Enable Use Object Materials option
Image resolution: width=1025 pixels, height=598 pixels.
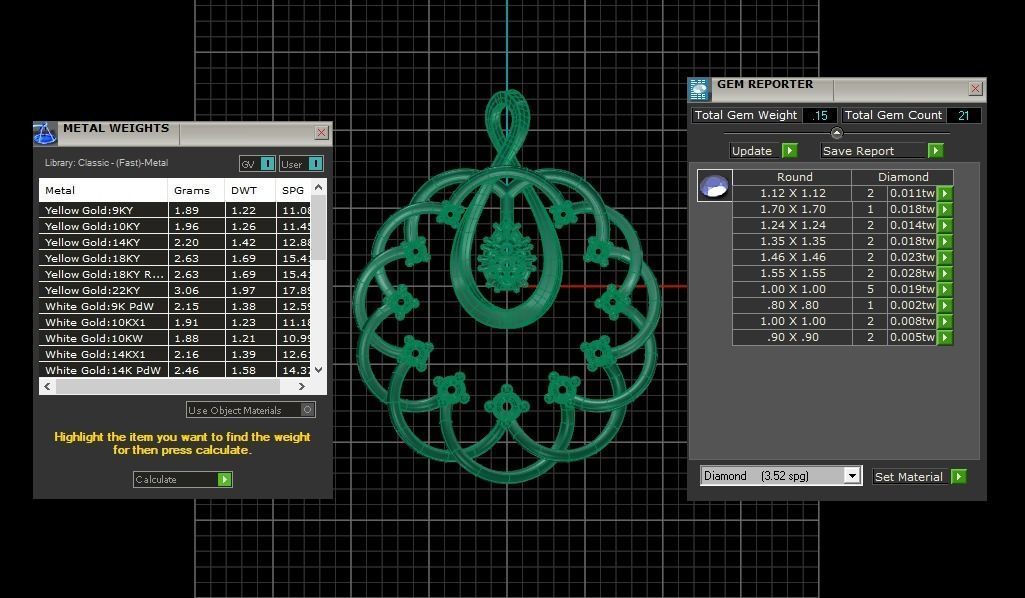[x=307, y=410]
